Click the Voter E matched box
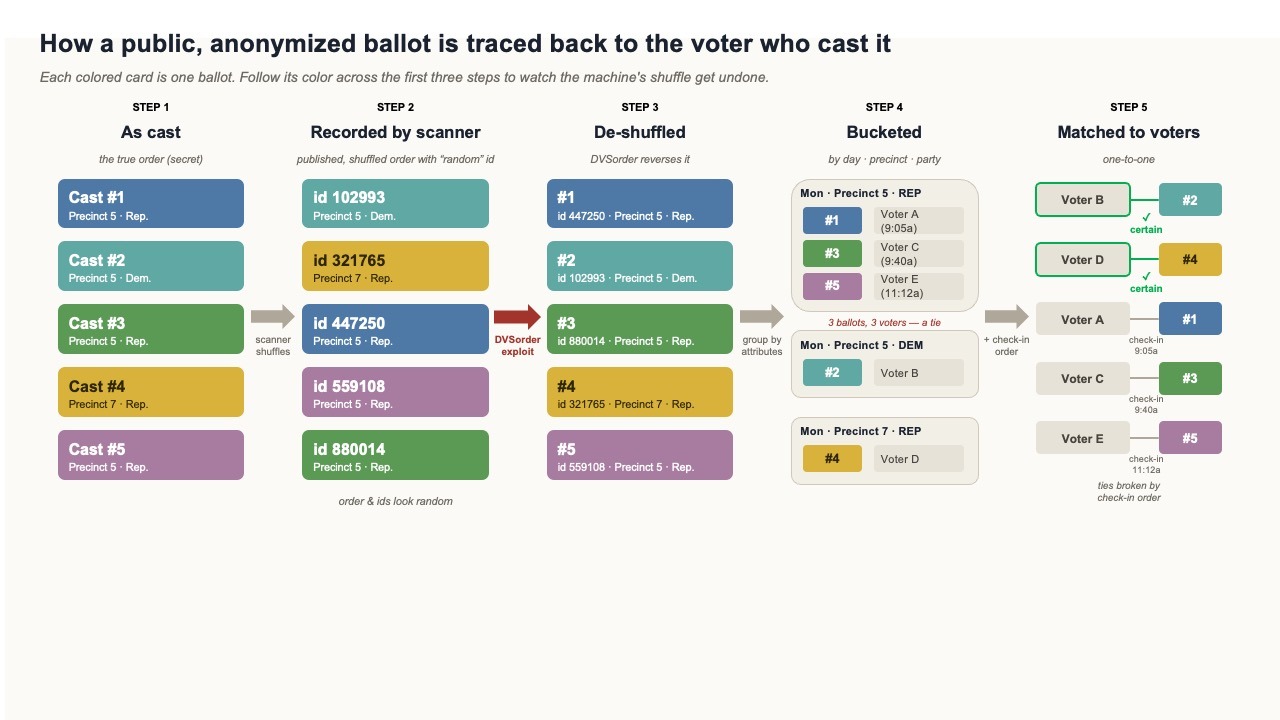Viewport: 1280px width, 720px height. click(x=1083, y=438)
